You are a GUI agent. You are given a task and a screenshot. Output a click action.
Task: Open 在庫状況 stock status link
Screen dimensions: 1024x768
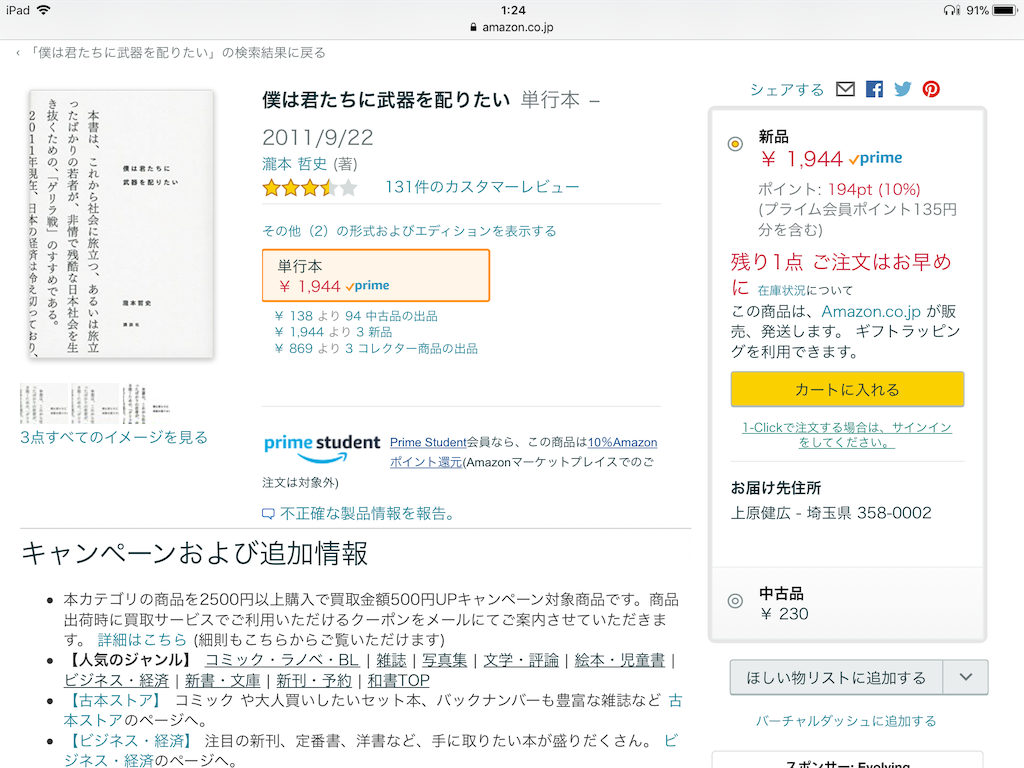[x=781, y=290]
